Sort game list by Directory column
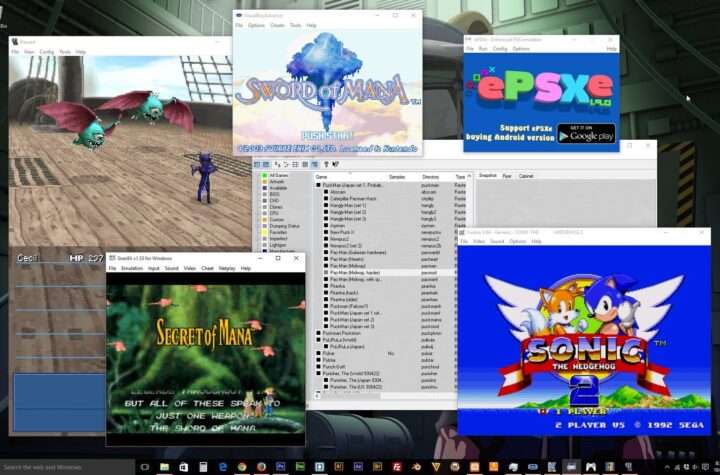The image size is (720, 475). point(431,176)
